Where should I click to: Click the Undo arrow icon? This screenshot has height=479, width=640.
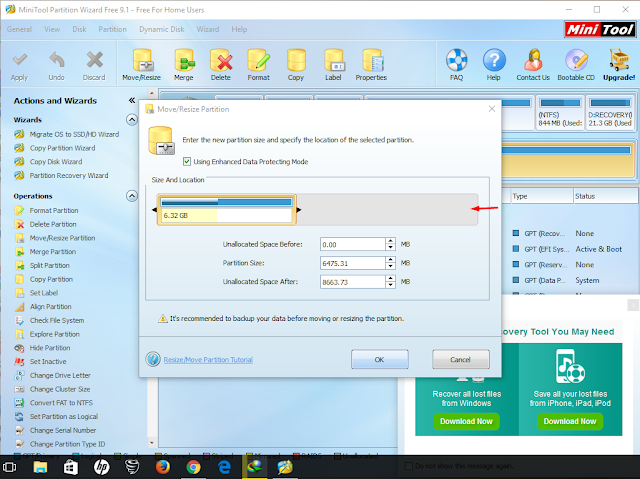coord(57,60)
